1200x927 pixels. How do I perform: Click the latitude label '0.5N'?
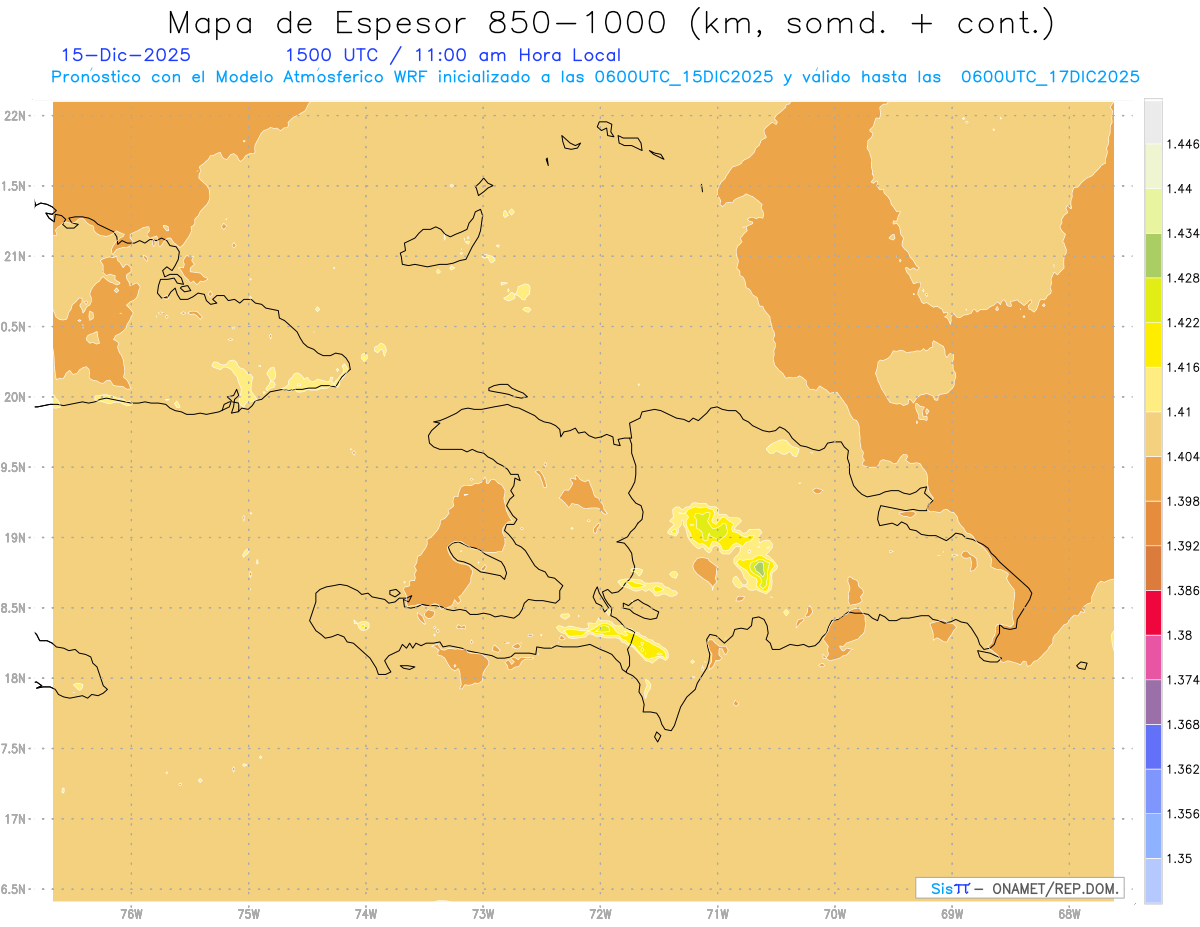tap(14, 327)
